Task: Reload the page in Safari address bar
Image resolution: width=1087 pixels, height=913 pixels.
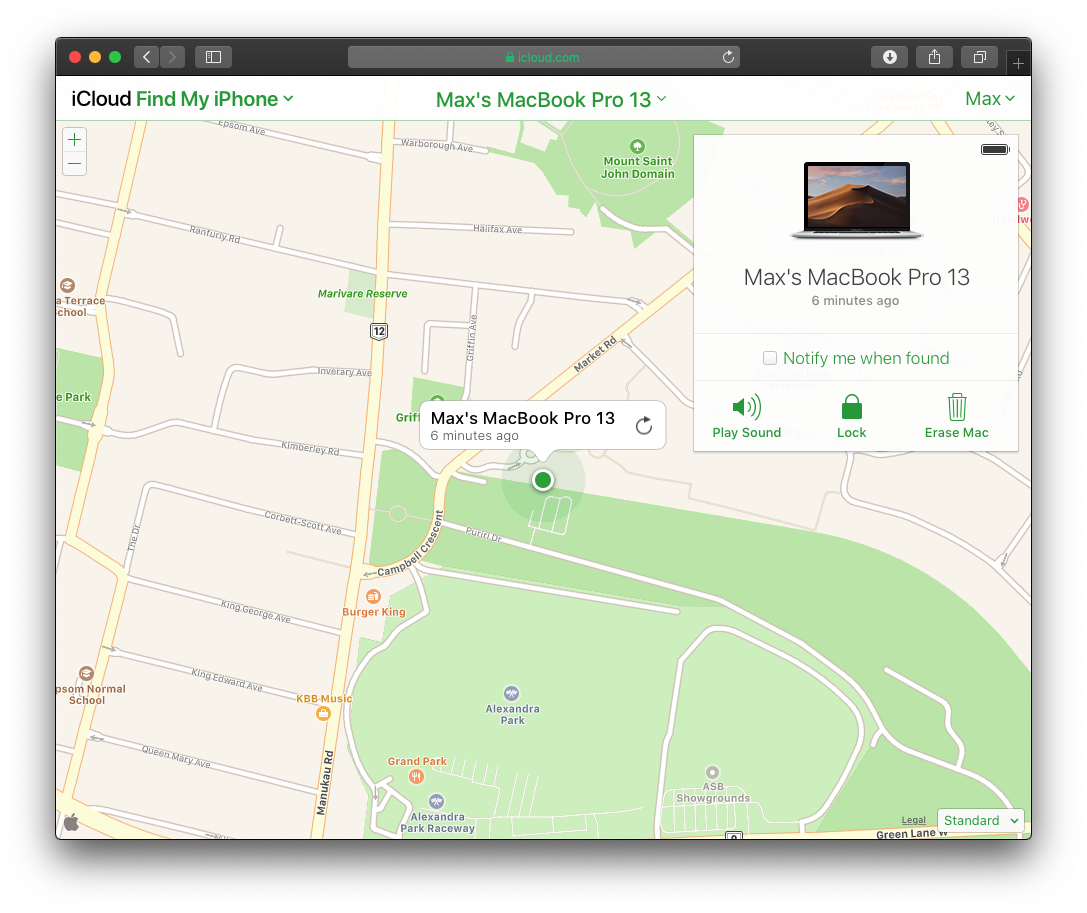Action: (x=728, y=57)
